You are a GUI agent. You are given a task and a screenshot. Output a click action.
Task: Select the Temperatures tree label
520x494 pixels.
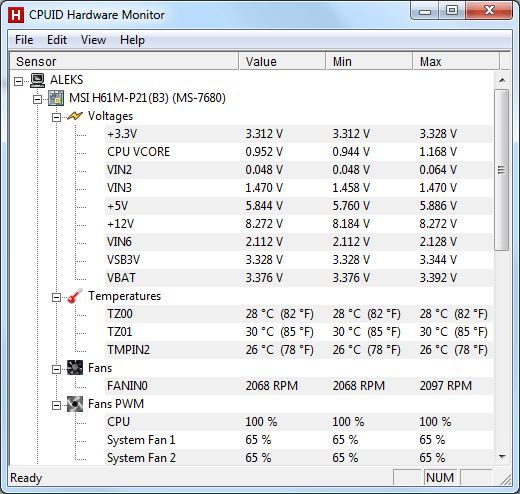pos(124,296)
